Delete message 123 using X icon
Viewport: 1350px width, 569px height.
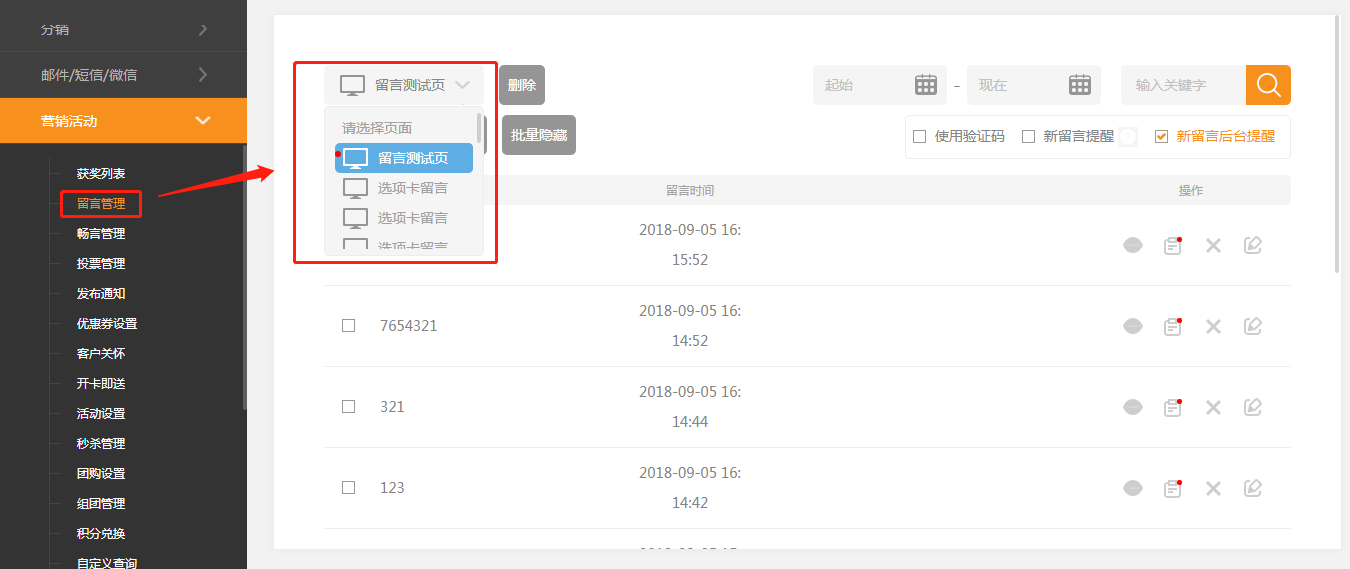click(x=1213, y=488)
